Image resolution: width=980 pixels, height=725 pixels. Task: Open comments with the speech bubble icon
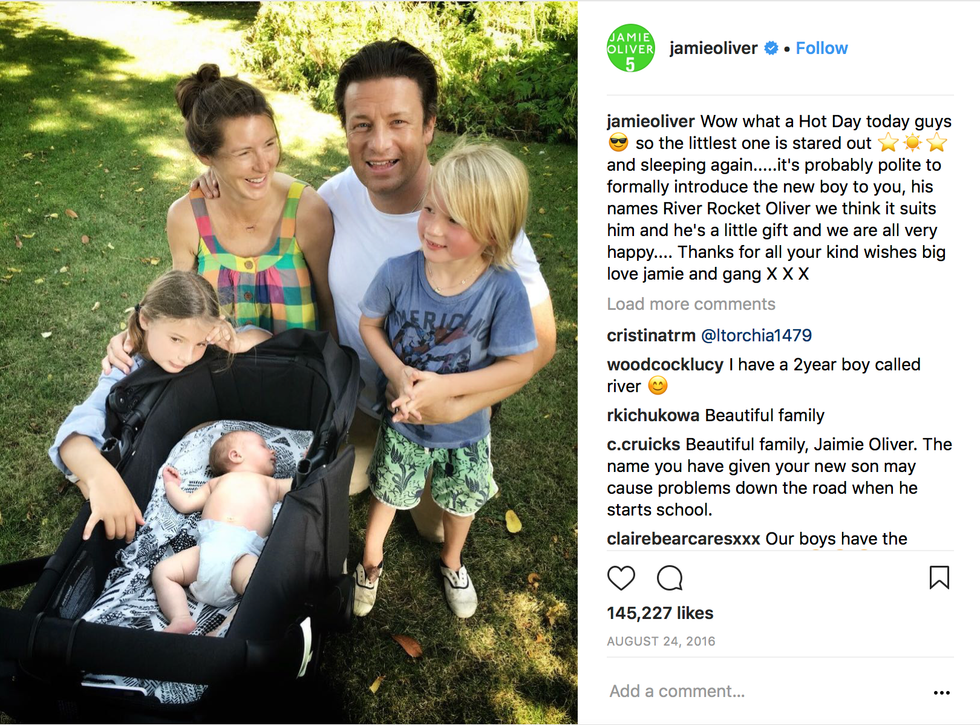pyautogui.click(x=669, y=578)
